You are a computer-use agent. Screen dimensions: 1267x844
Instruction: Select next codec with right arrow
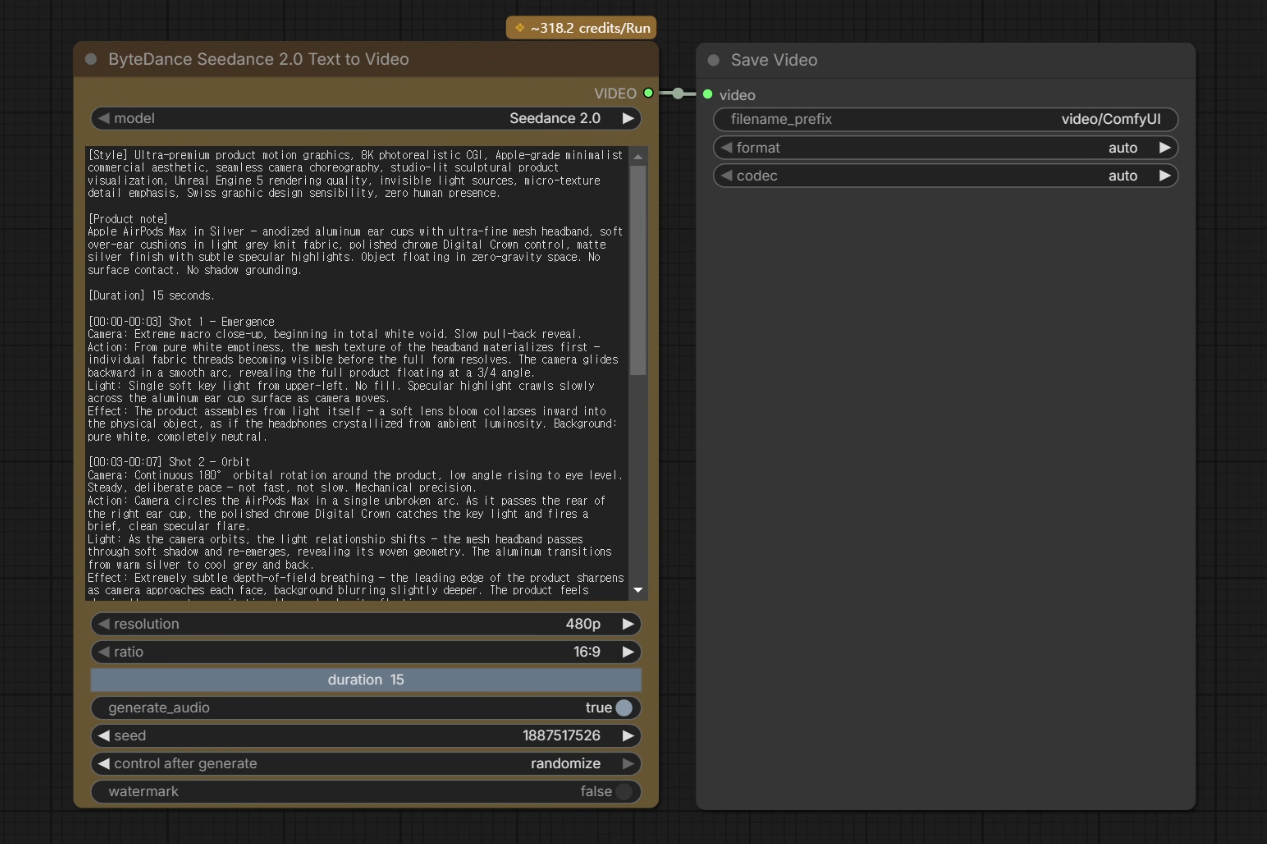[x=1164, y=176]
